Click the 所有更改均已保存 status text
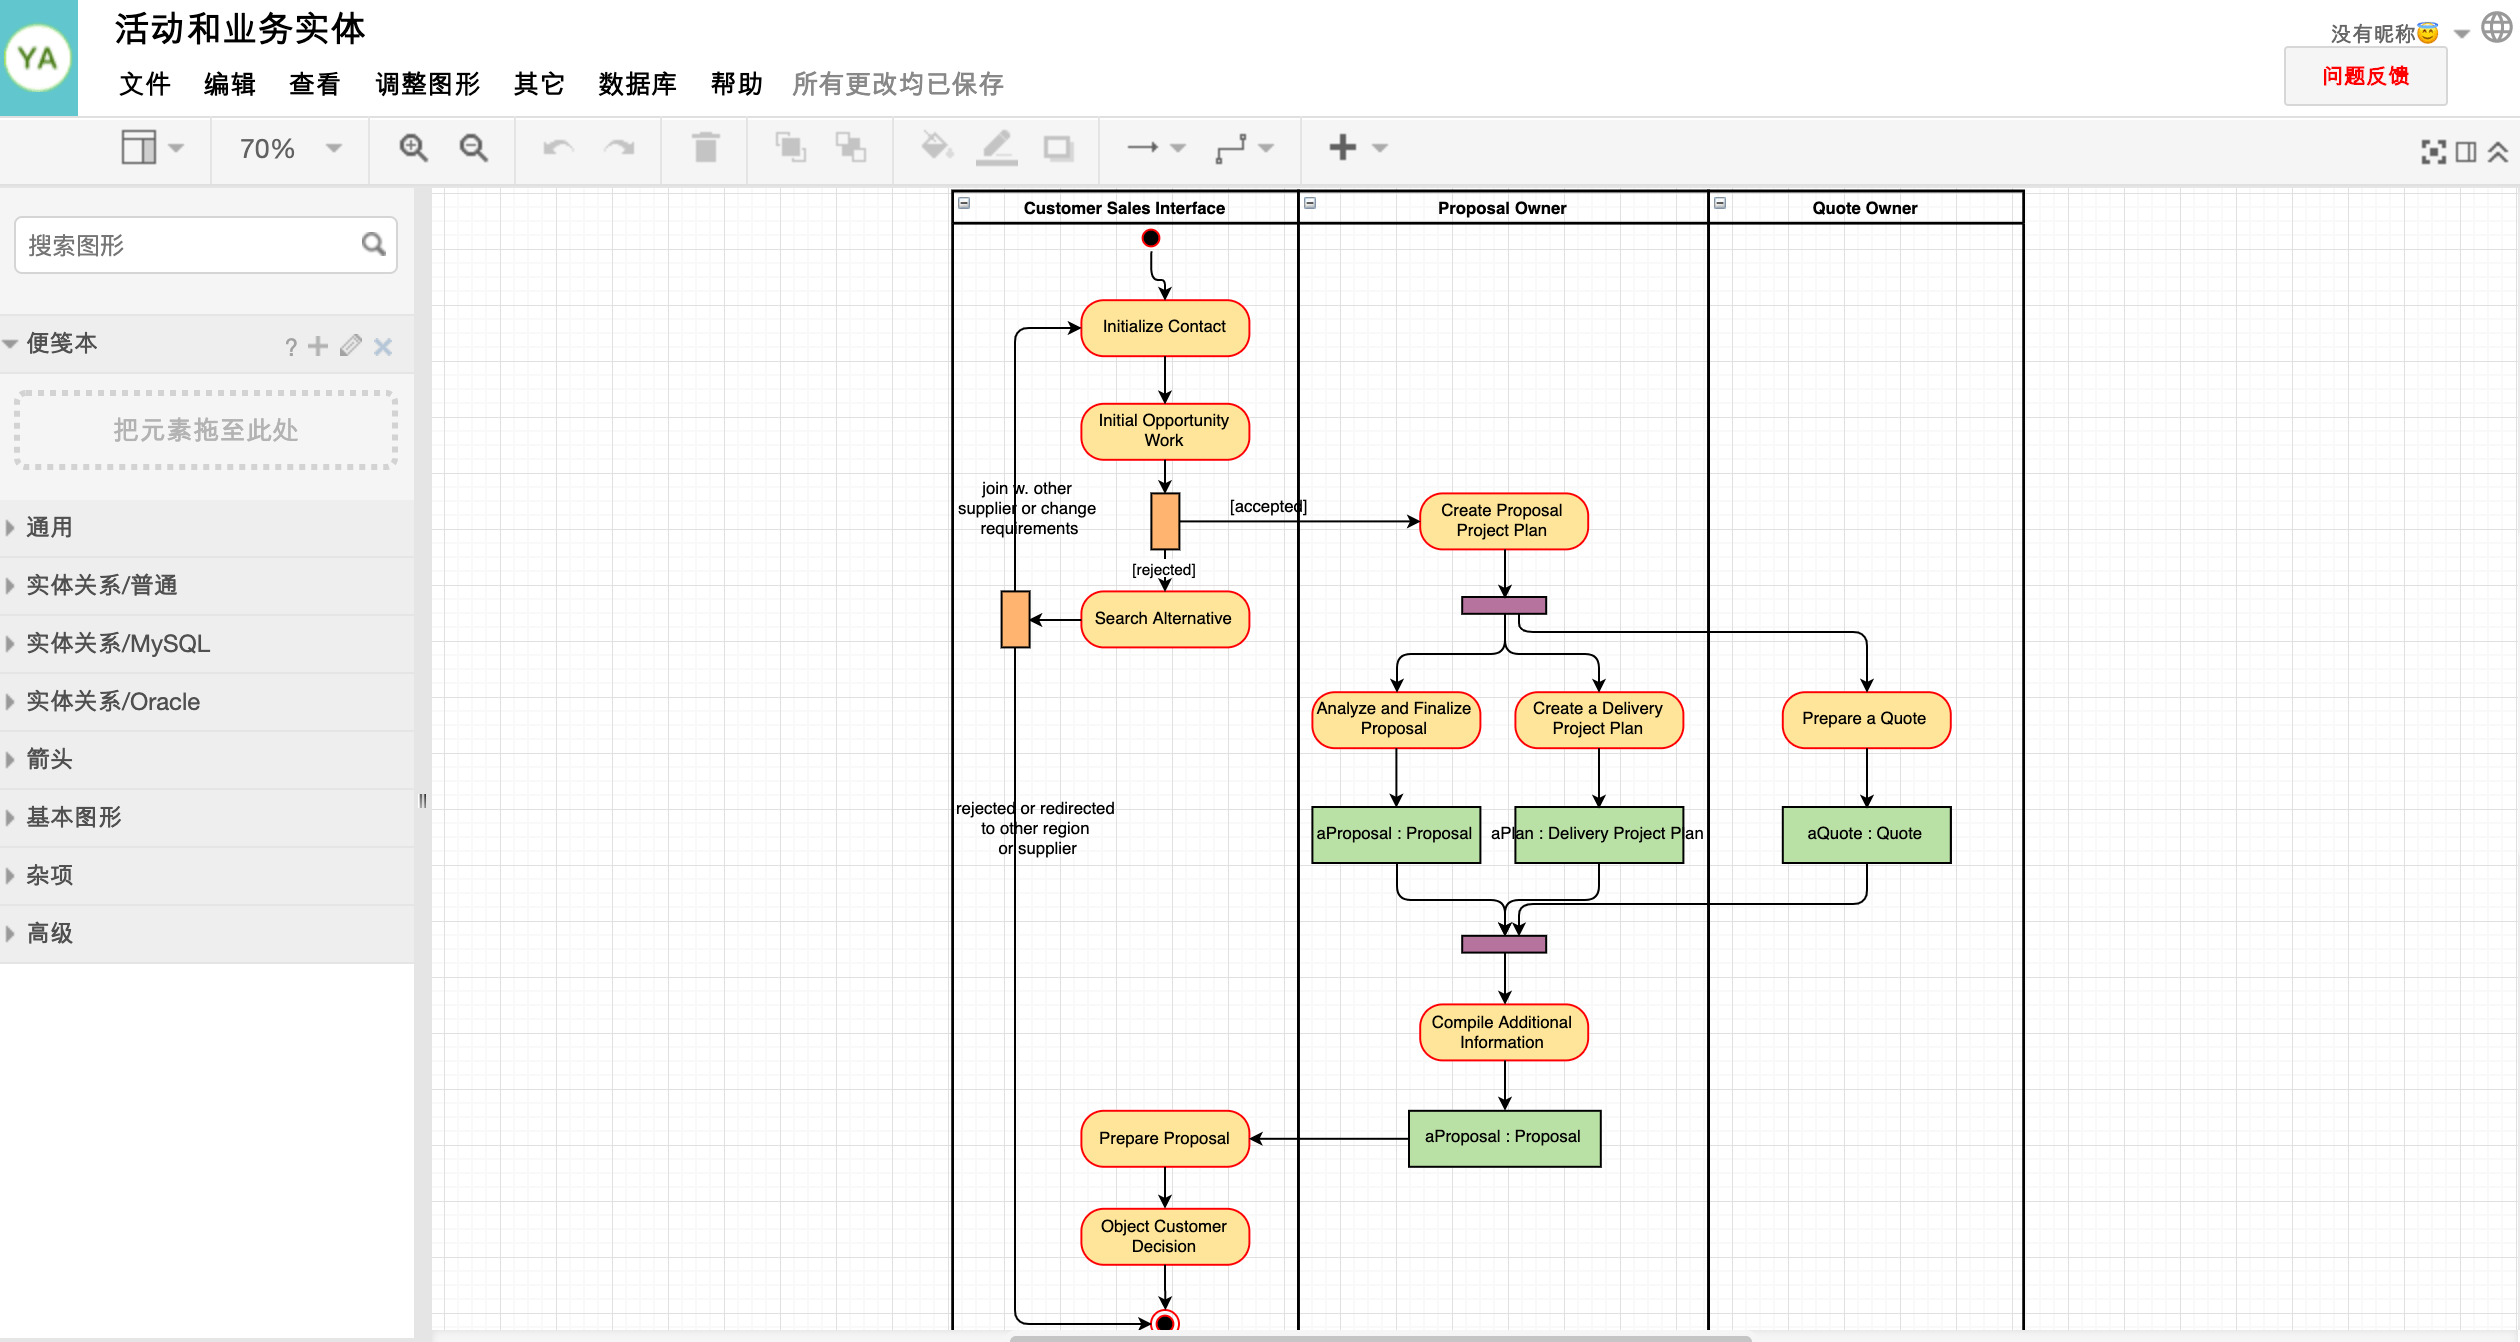This screenshot has height=1342, width=2520. point(898,84)
